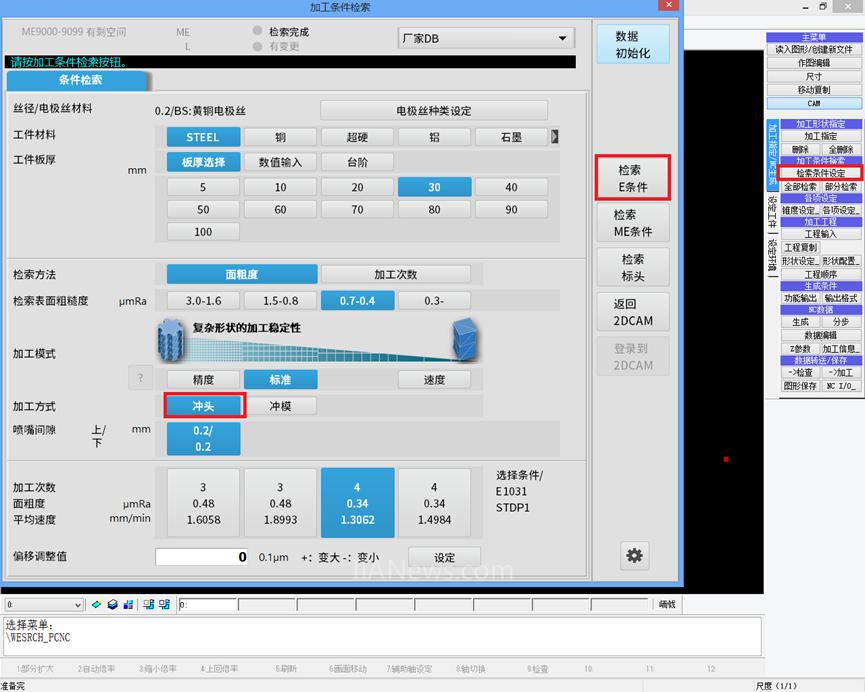Click CAM in the main menu panel
The width and height of the screenshot is (865, 692).
pos(814,103)
